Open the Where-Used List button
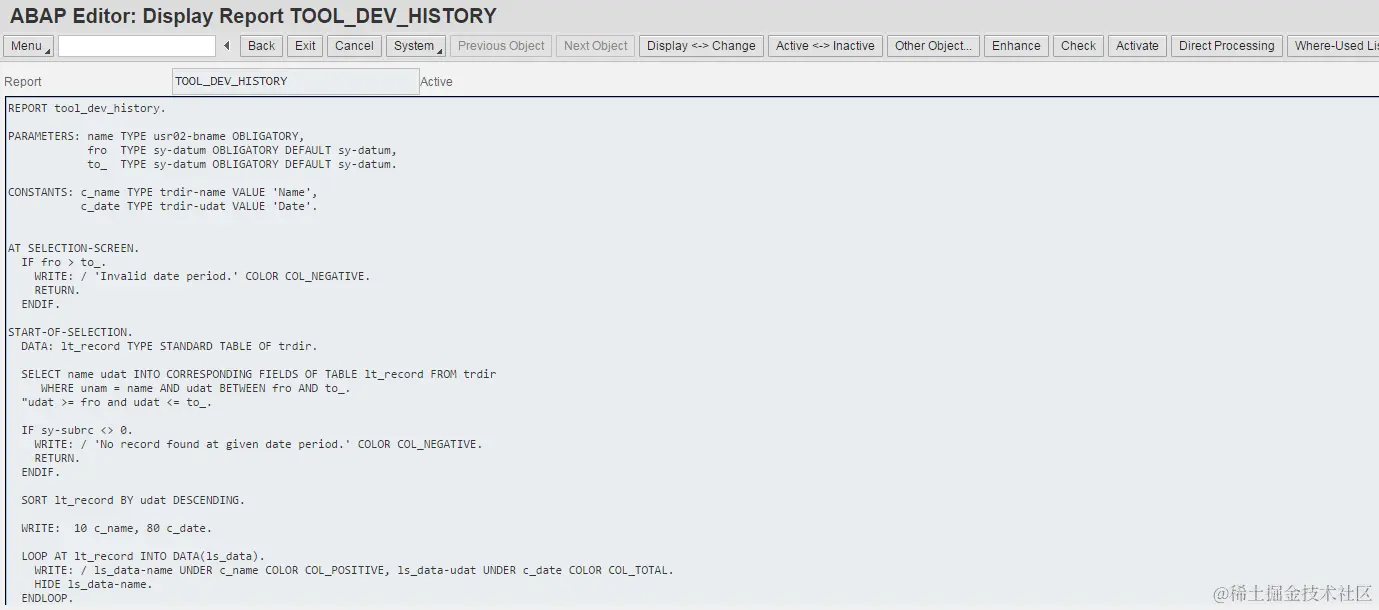Screen dimensions: 1379x610 pyautogui.click(x=1333, y=46)
